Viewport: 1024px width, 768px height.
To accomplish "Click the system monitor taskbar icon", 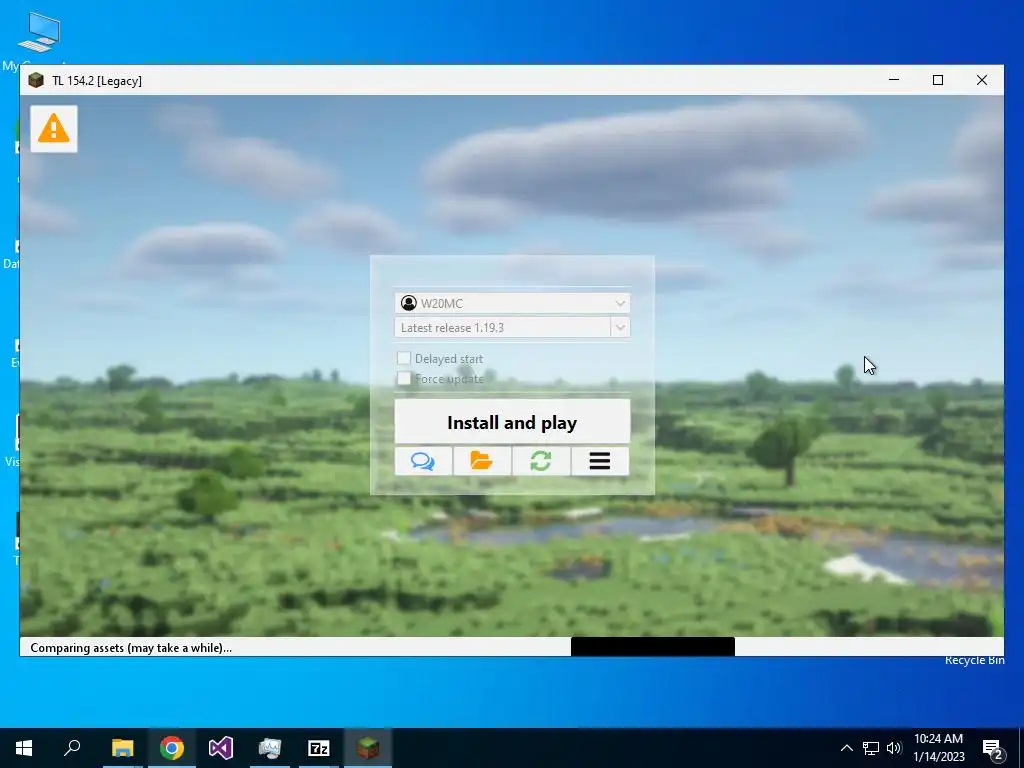I will coord(270,748).
